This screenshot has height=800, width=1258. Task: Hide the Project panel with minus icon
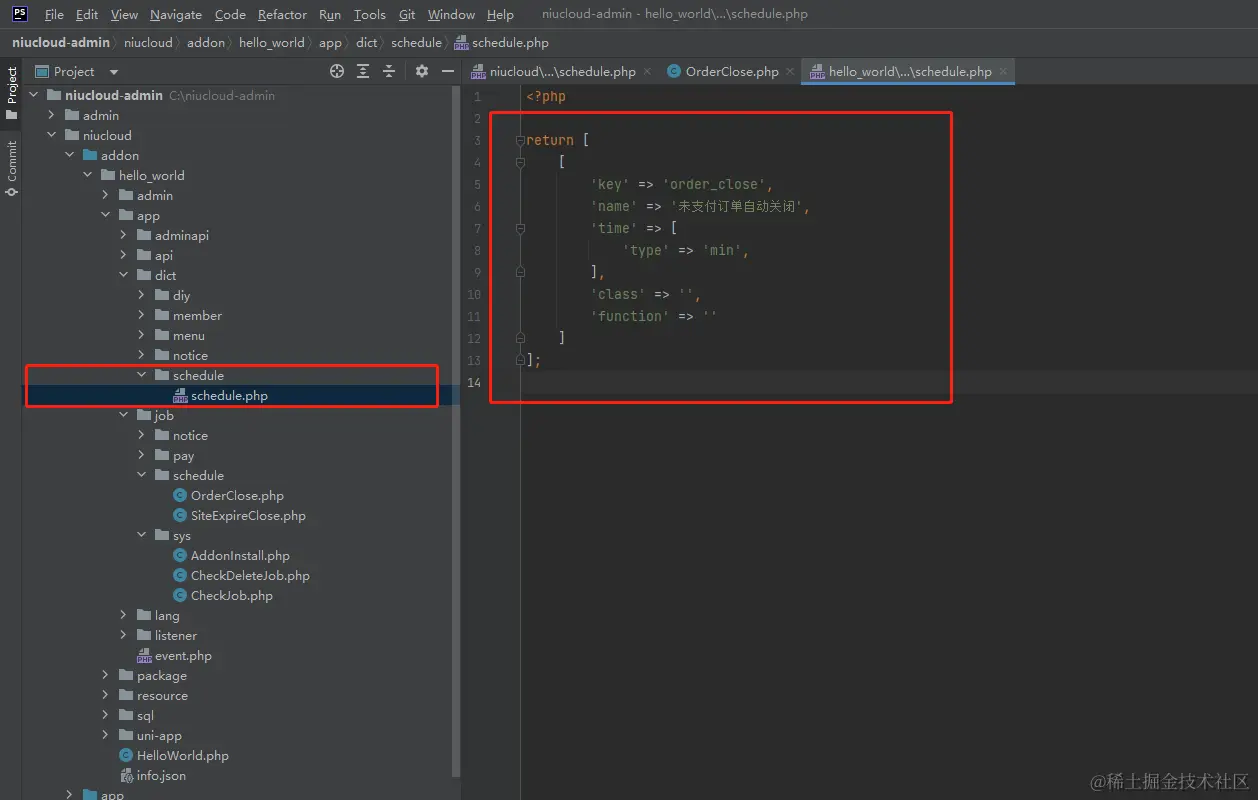tap(448, 71)
